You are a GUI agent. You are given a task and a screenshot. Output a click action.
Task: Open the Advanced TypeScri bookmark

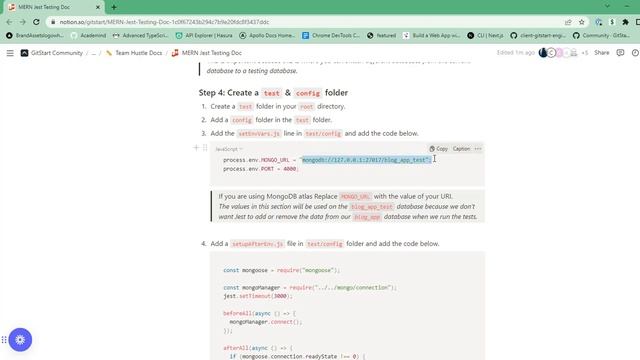[x=140, y=36]
